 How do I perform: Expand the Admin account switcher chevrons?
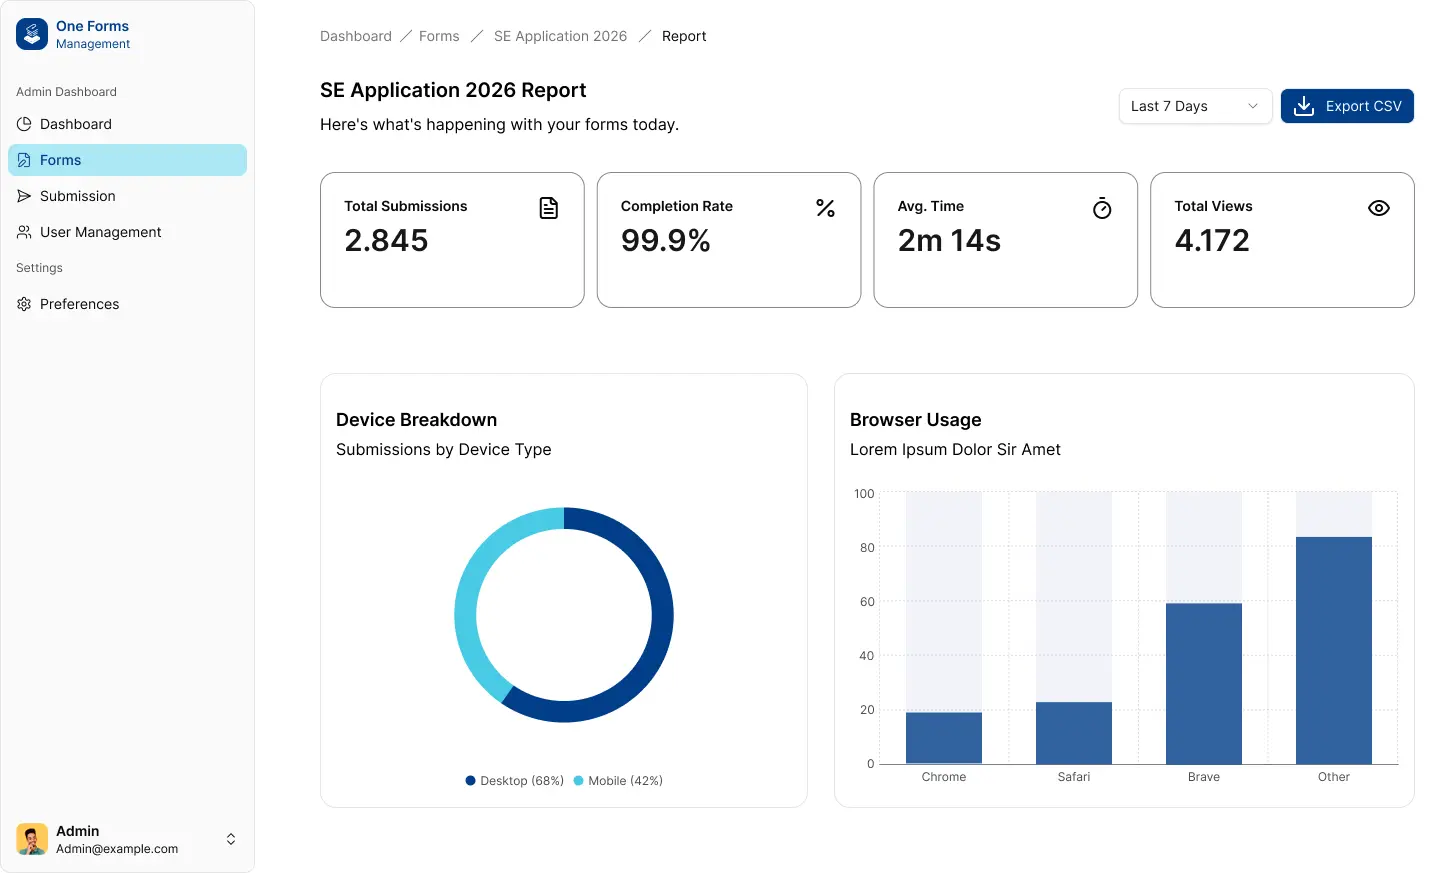click(231, 839)
